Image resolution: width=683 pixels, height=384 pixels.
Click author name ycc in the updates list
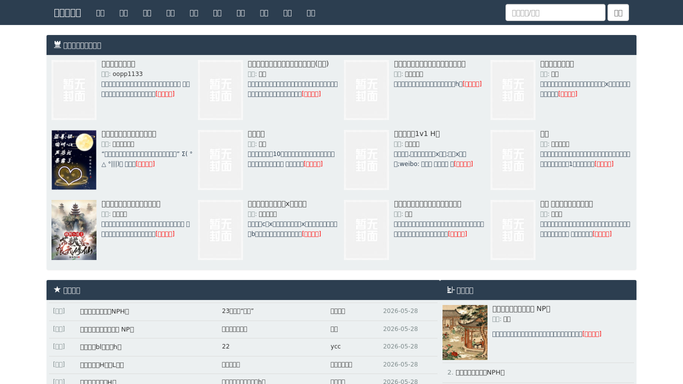point(335,347)
